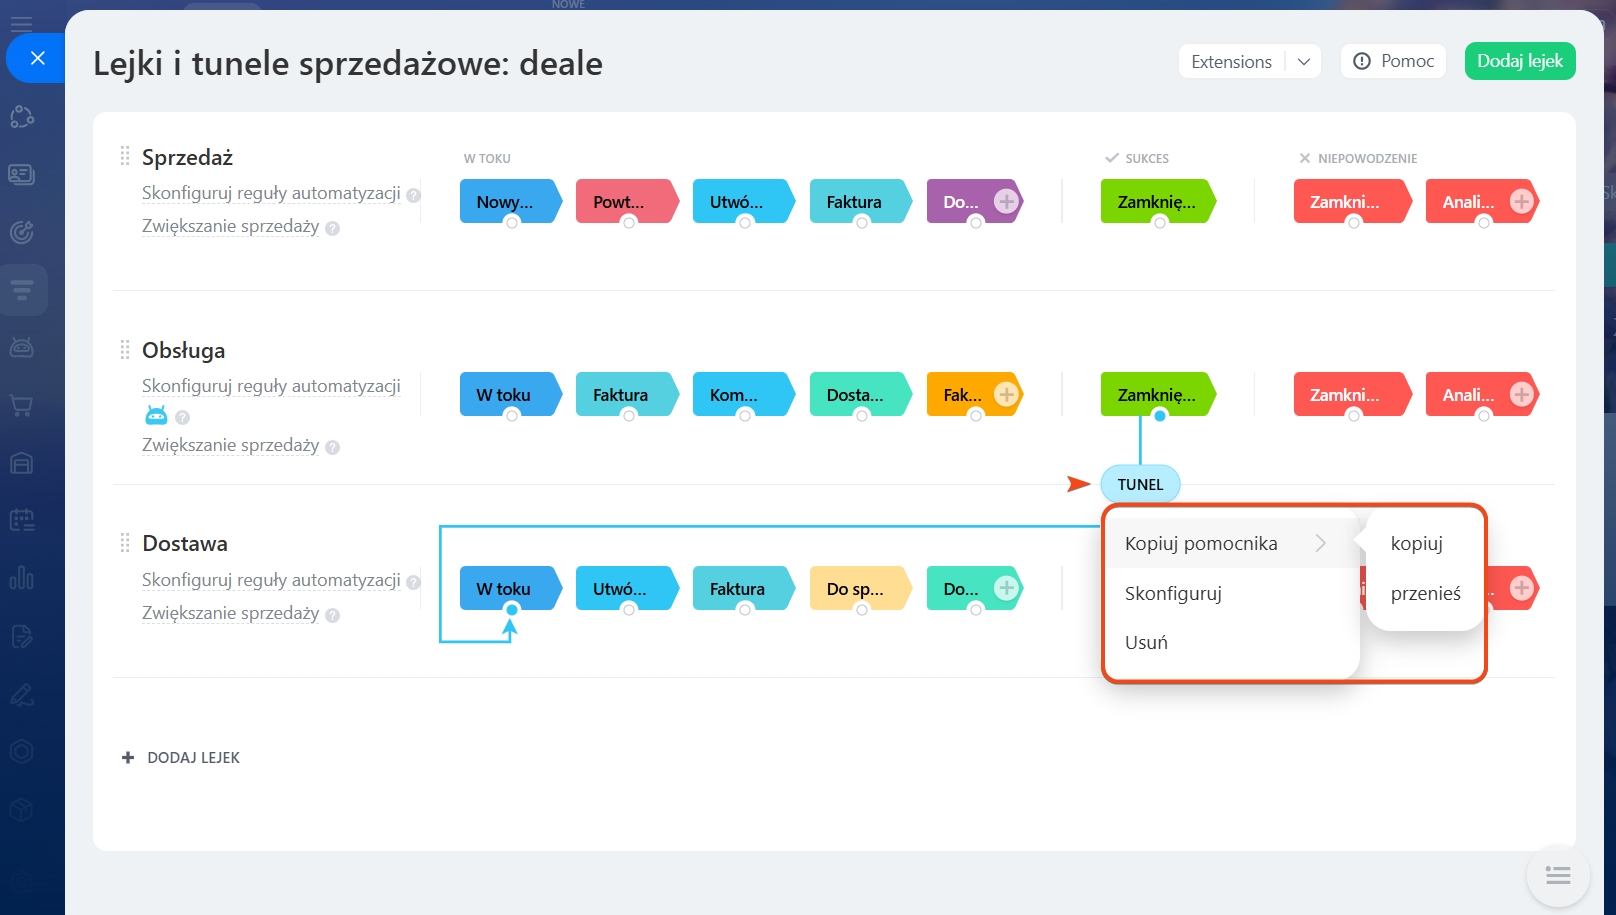Open the bar chart analytics icon in the sidebar
Image resolution: width=1616 pixels, height=915 pixels.
(x=21, y=578)
